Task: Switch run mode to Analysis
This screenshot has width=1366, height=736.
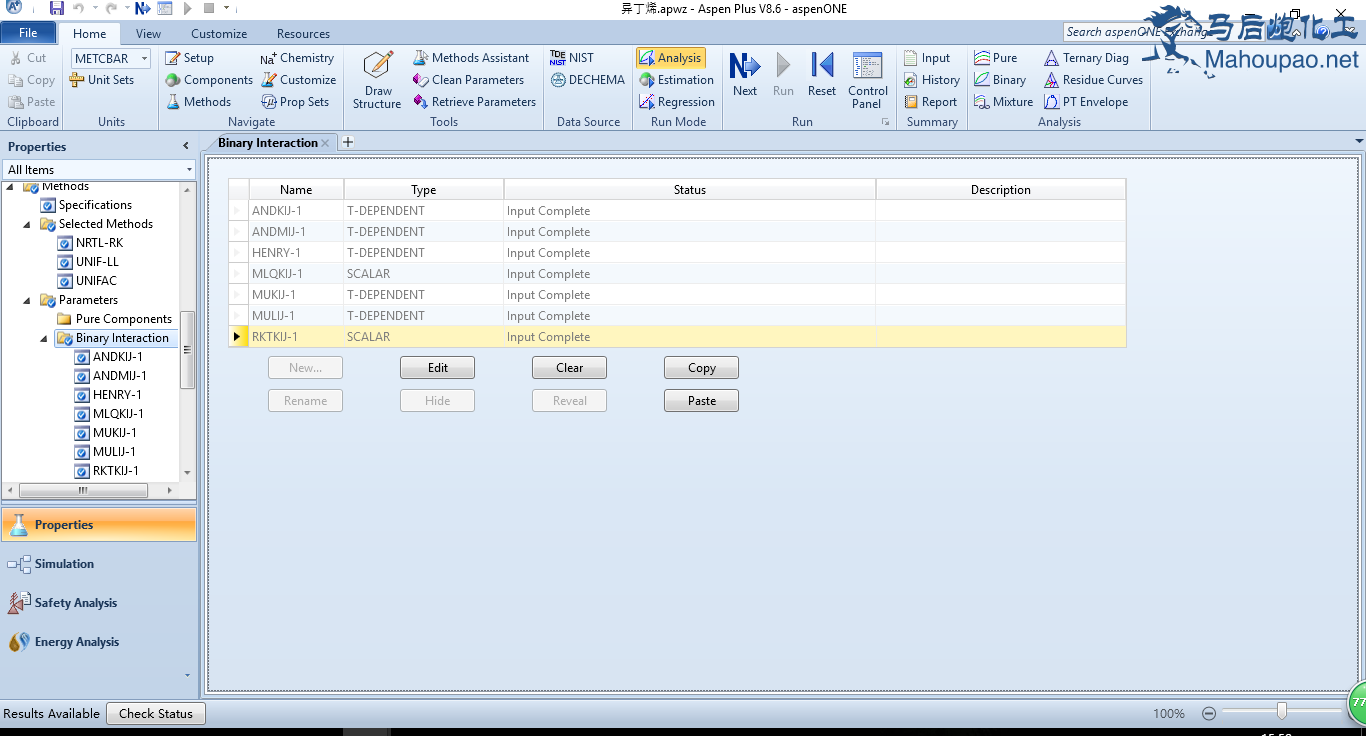Action: [670, 58]
